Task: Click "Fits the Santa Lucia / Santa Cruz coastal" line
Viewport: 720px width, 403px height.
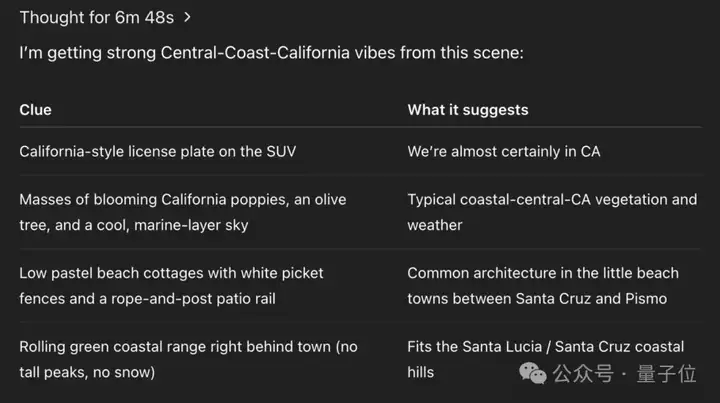Action: 546,347
